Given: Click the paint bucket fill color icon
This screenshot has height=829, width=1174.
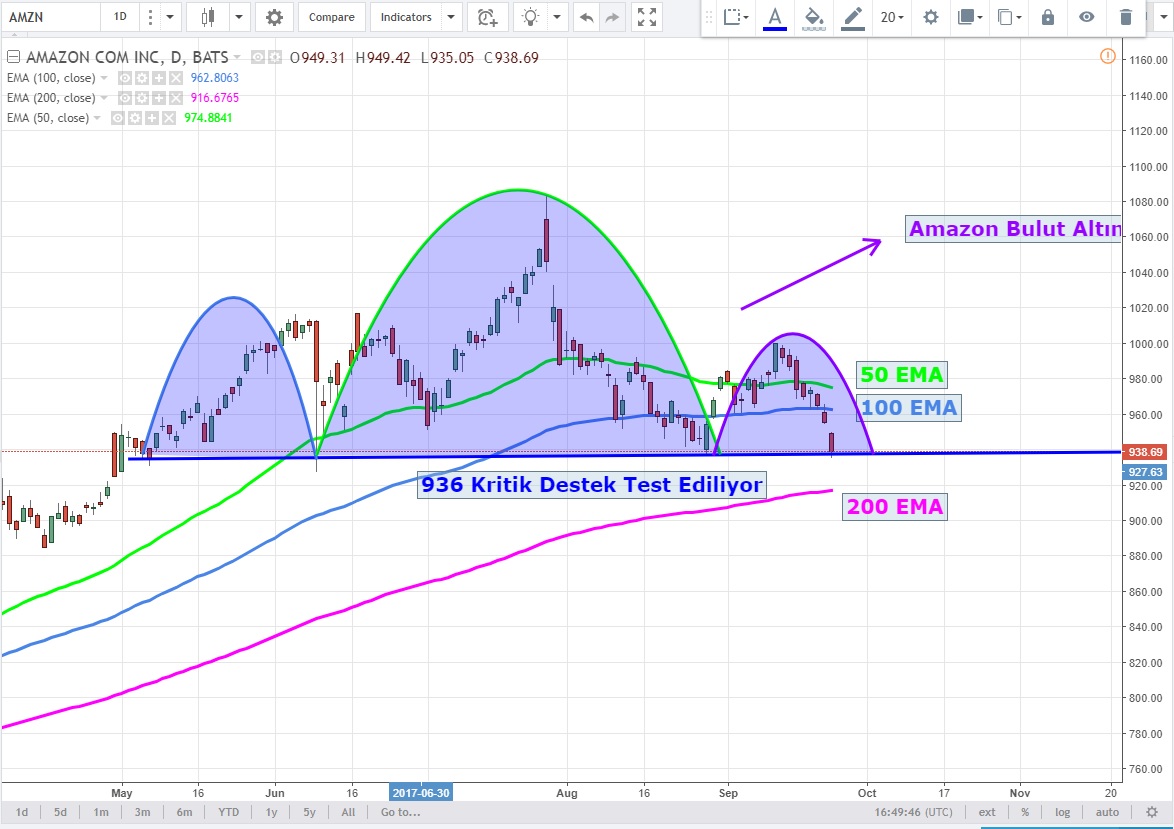Looking at the screenshot, I should pyautogui.click(x=814, y=17).
